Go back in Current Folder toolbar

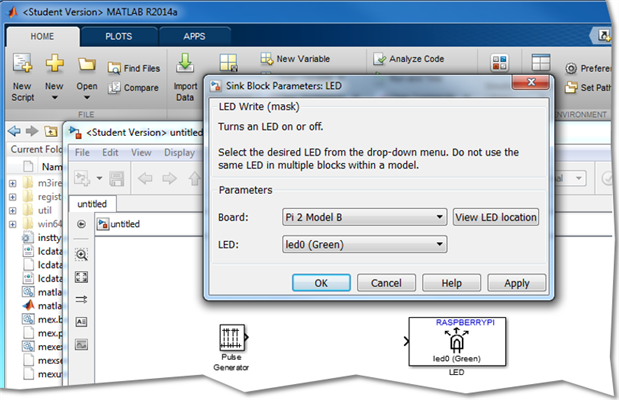point(14,131)
